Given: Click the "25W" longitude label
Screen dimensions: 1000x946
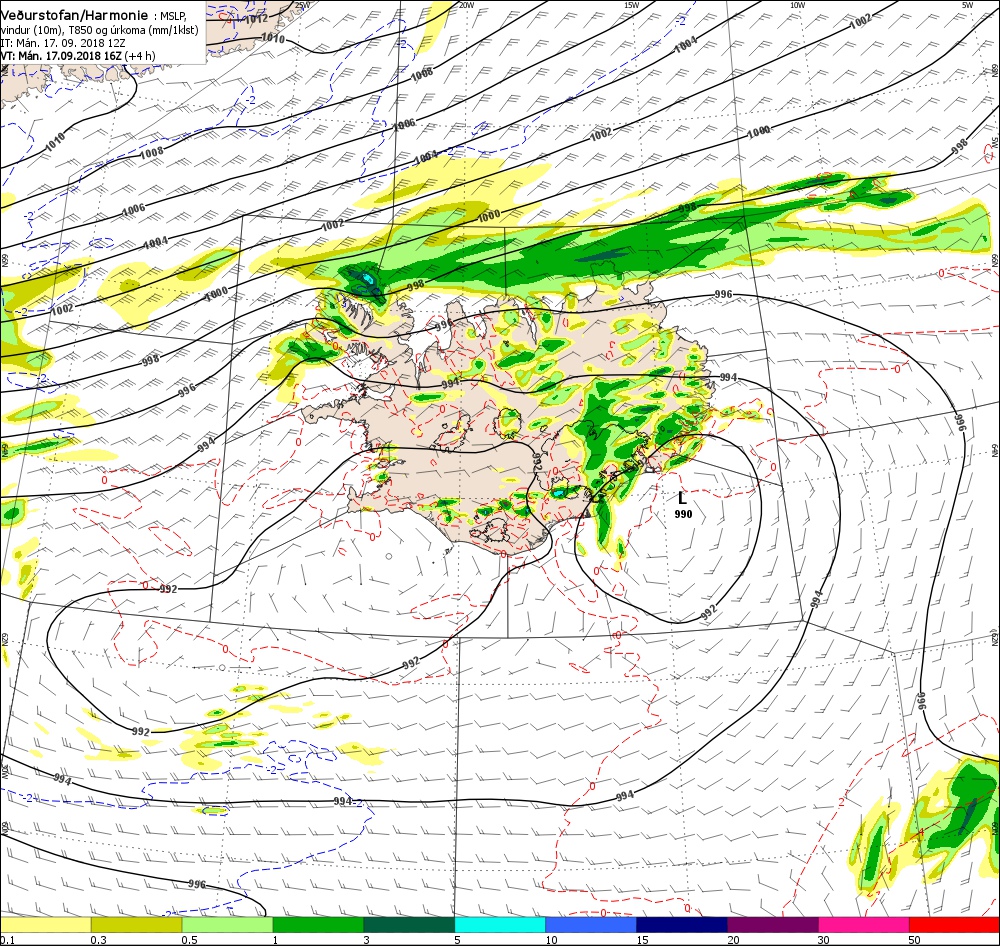Looking at the screenshot, I should tap(302, 5).
